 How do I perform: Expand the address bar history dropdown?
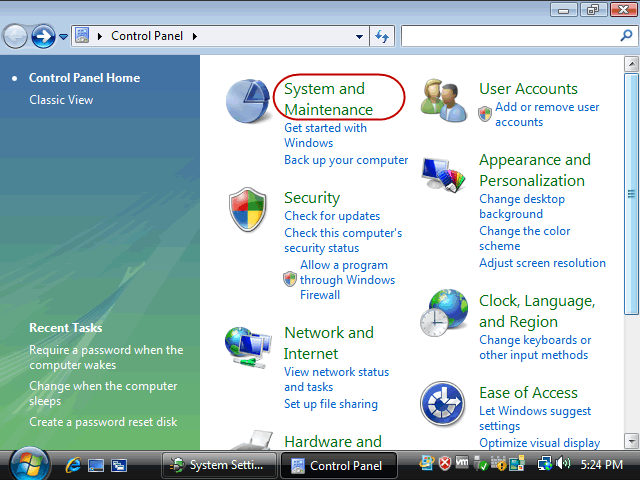click(359, 36)
